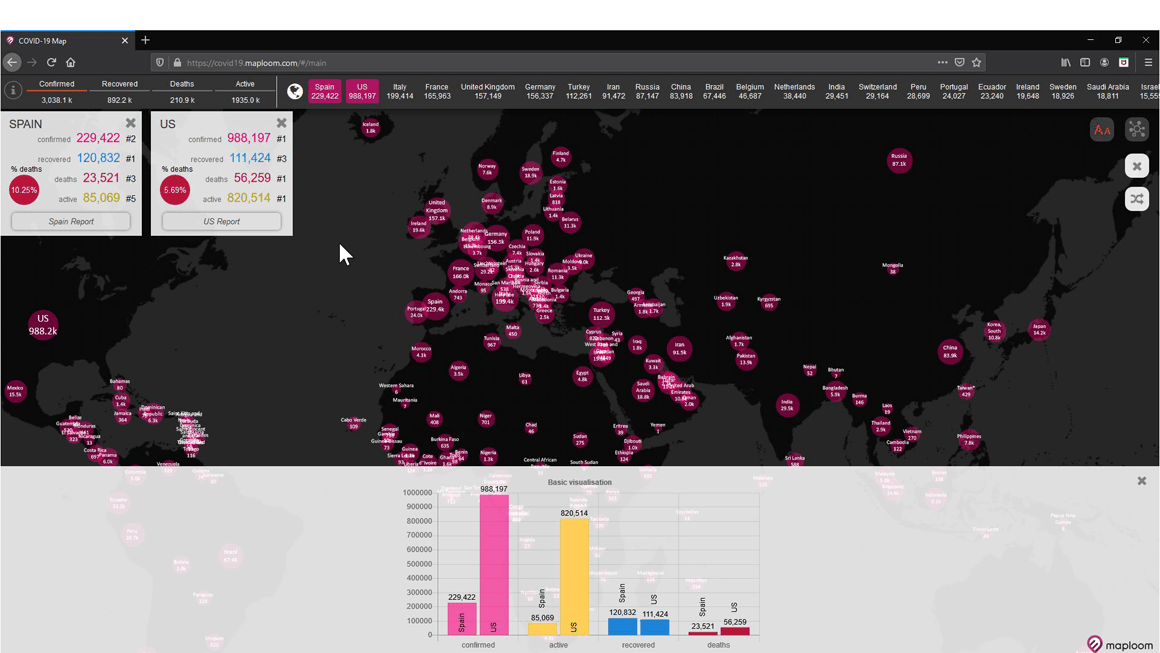Open the Spain Report button
This screenshot has width=1160, height=653.
point(71,221)
